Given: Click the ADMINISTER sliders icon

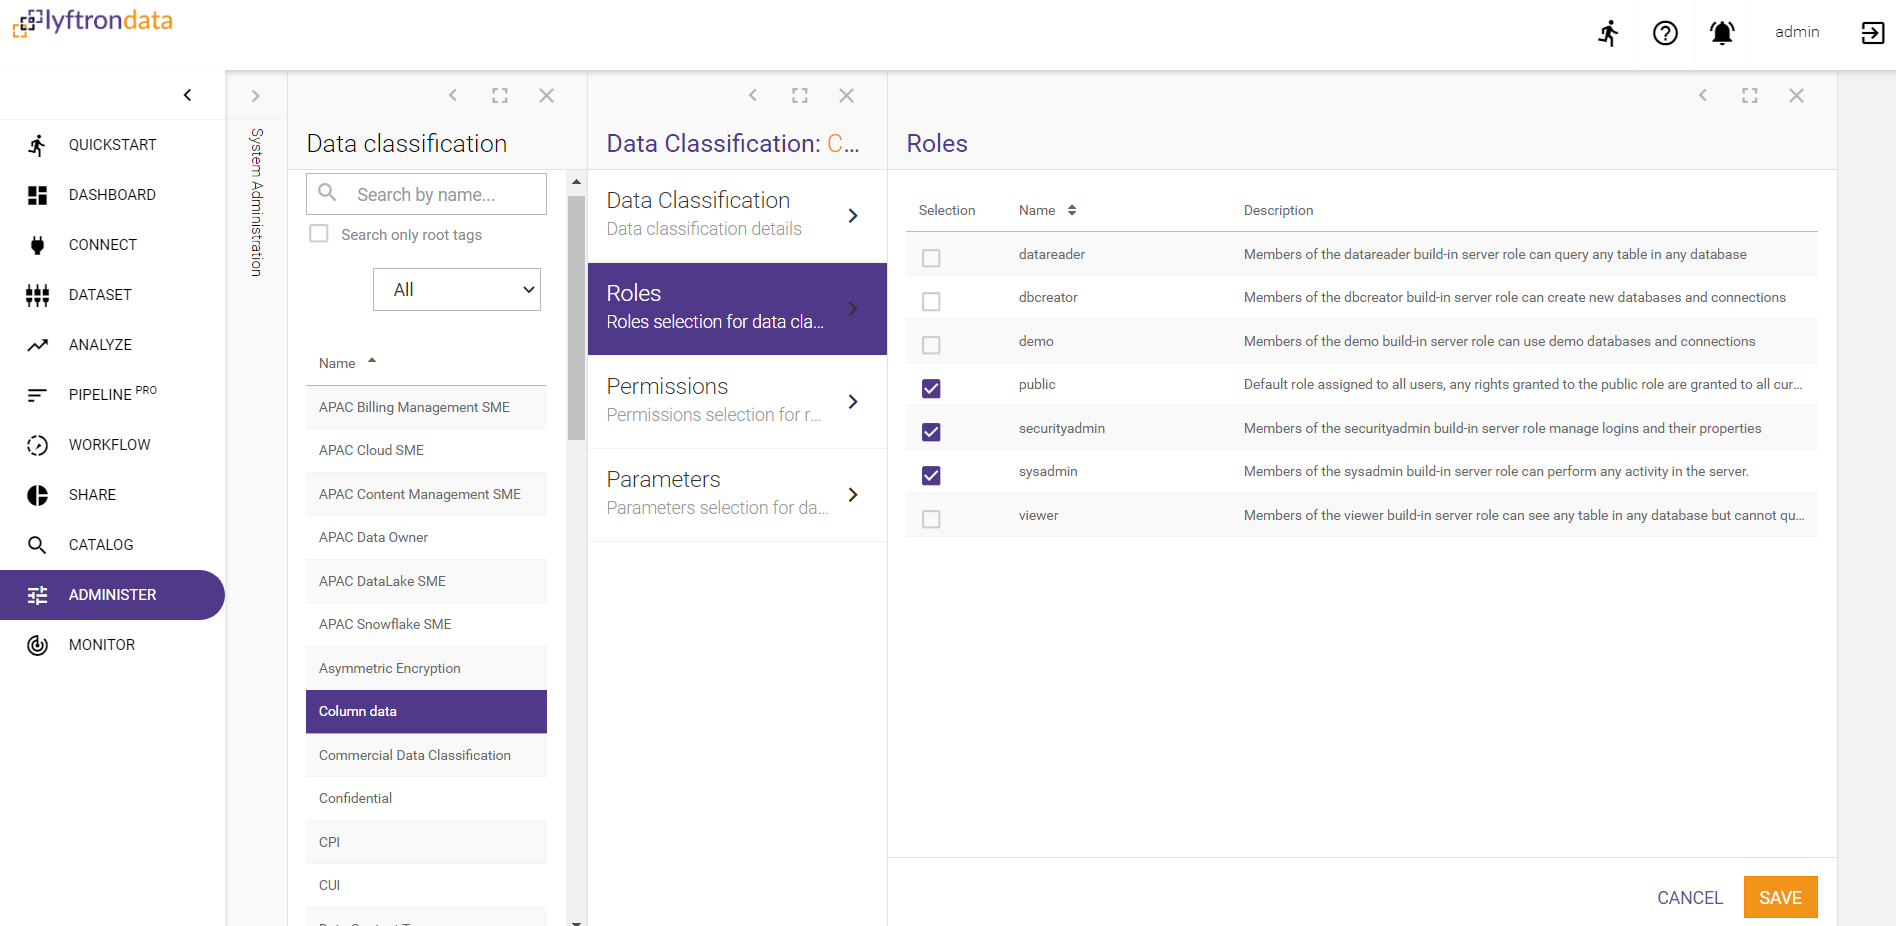Looking at the screenshot, I should (37, 595).
